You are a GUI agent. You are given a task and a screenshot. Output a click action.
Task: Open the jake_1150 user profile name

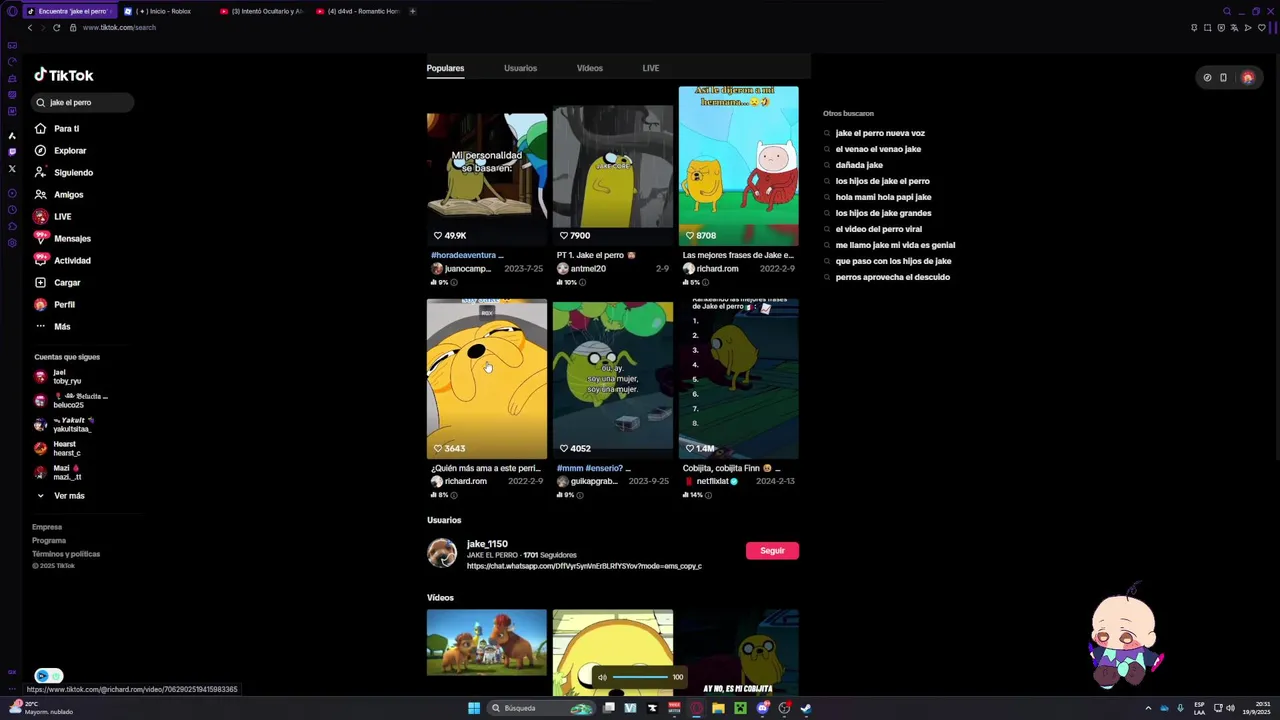click(x=487, y=544)
